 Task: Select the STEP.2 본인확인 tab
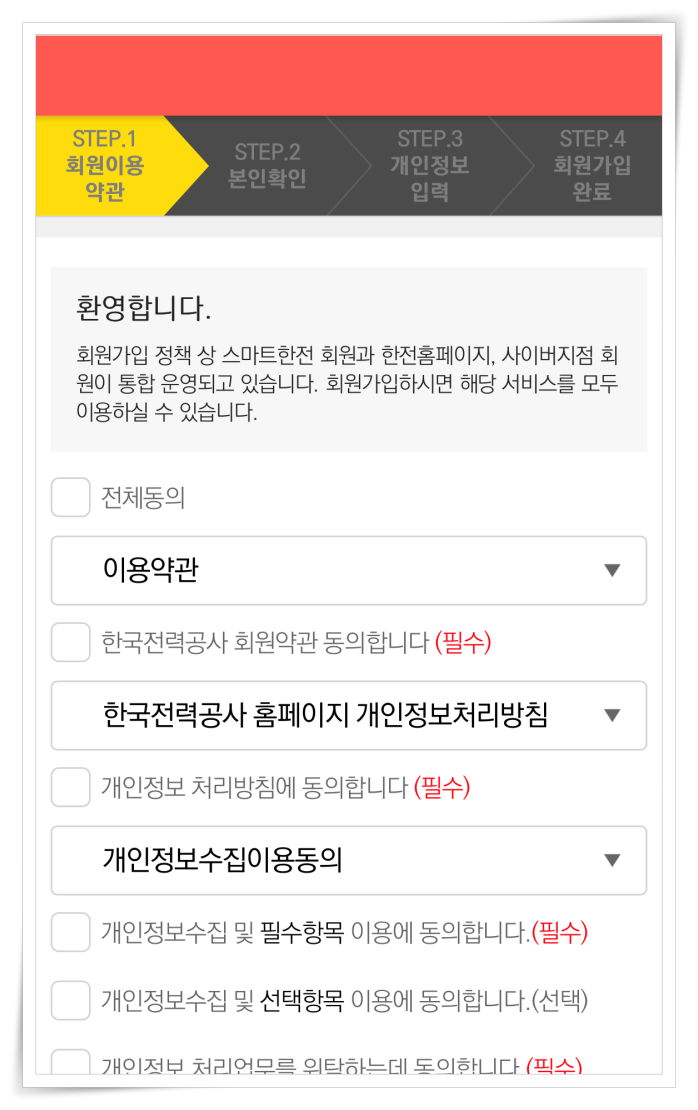pyautogui.click(x=268, y=166)
